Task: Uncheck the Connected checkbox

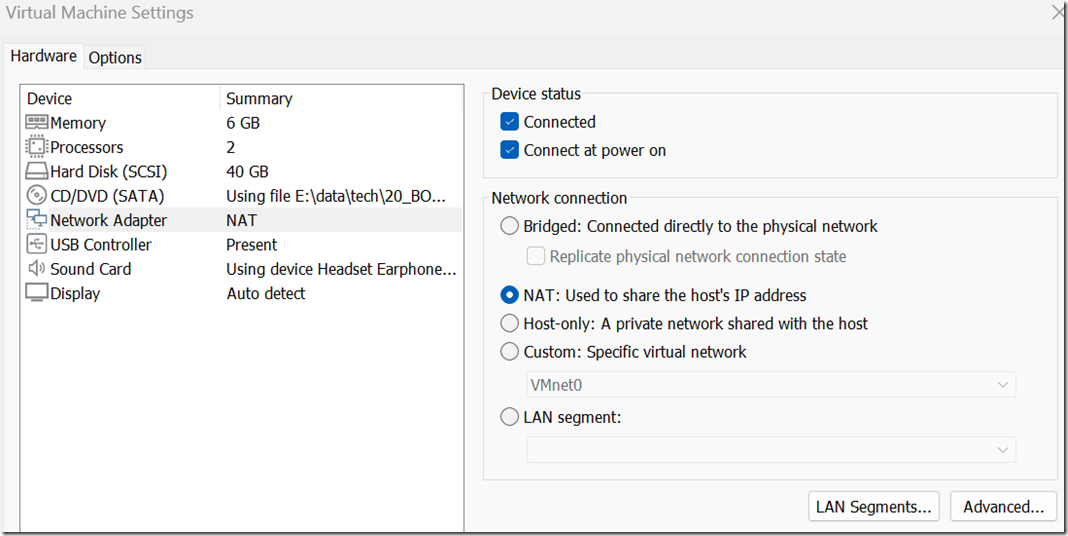Action: (509, 122)
